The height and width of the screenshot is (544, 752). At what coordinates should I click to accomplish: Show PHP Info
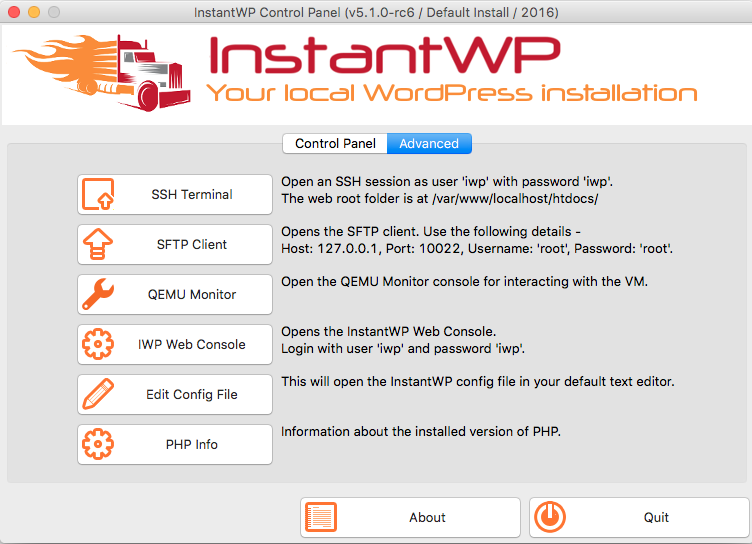(x=175, y=444)
